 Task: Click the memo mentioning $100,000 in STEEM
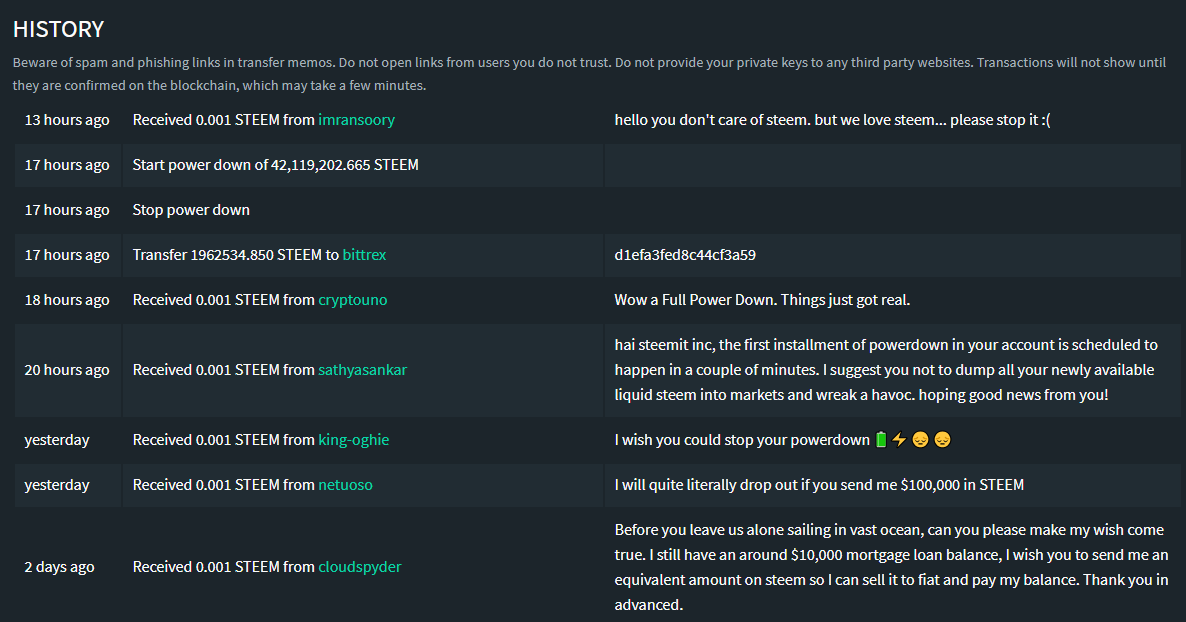819,485
